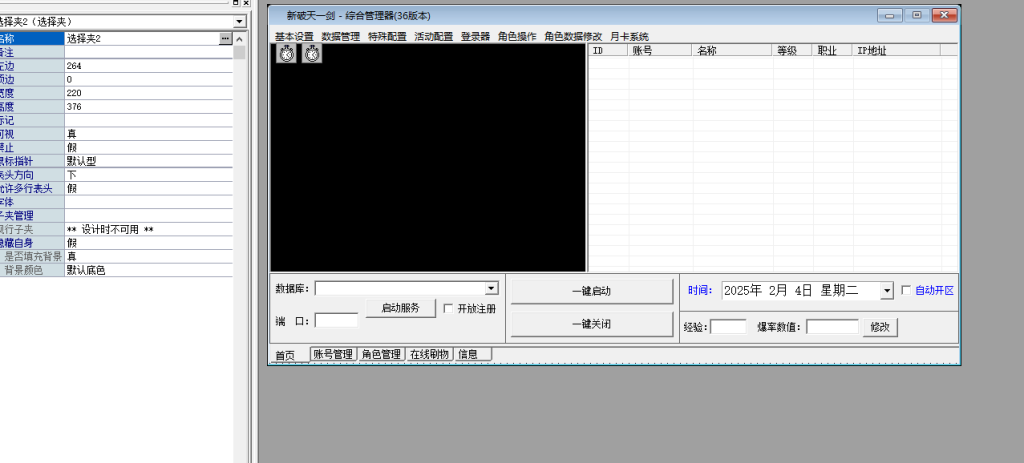Open the 角色操作 menu
Image resolution: width=1024 pixels, height=463 pixels.
tap(517, 37)
